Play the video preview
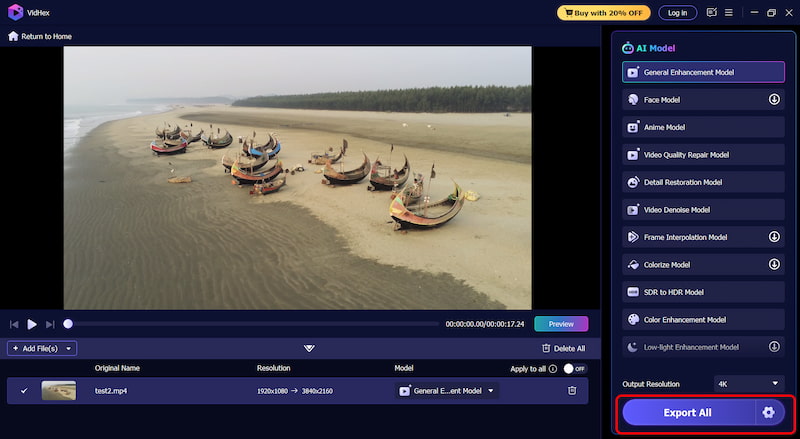 [x=32, y=324]
